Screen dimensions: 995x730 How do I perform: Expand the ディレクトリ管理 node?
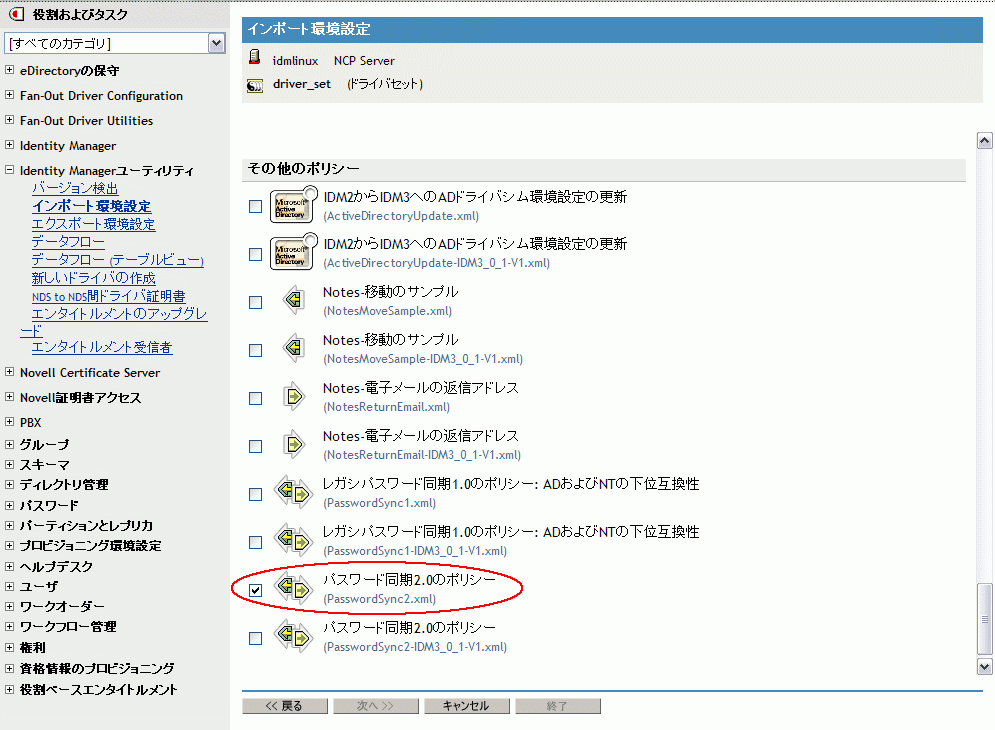coord(10,484)
